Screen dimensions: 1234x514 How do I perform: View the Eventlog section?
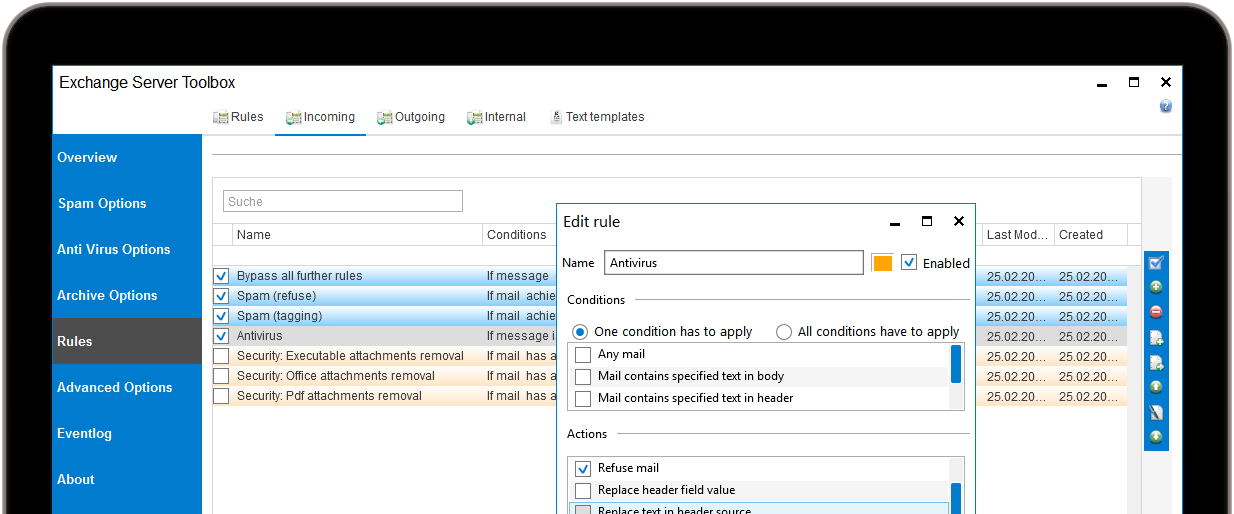[x=127, y=433]
